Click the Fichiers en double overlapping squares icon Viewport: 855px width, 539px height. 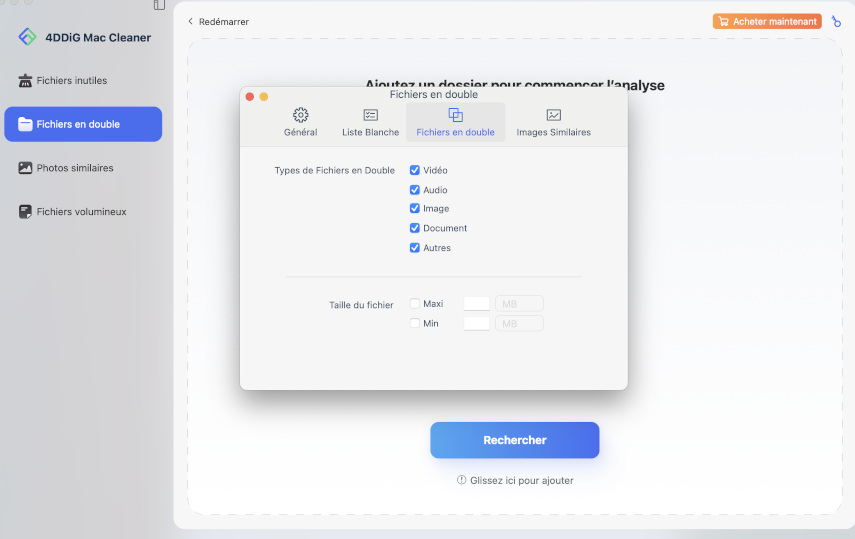point(455,115)
